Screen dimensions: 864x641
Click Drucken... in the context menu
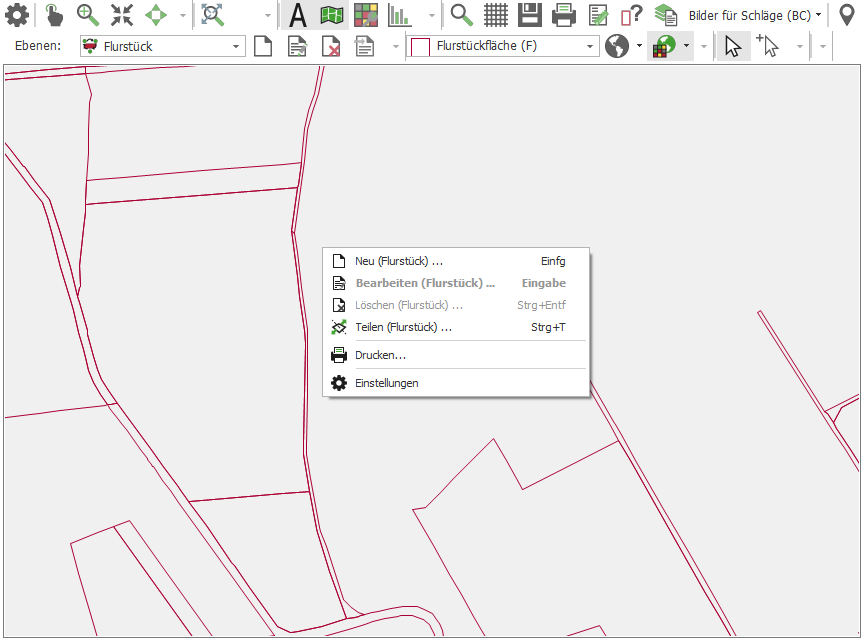380,355
